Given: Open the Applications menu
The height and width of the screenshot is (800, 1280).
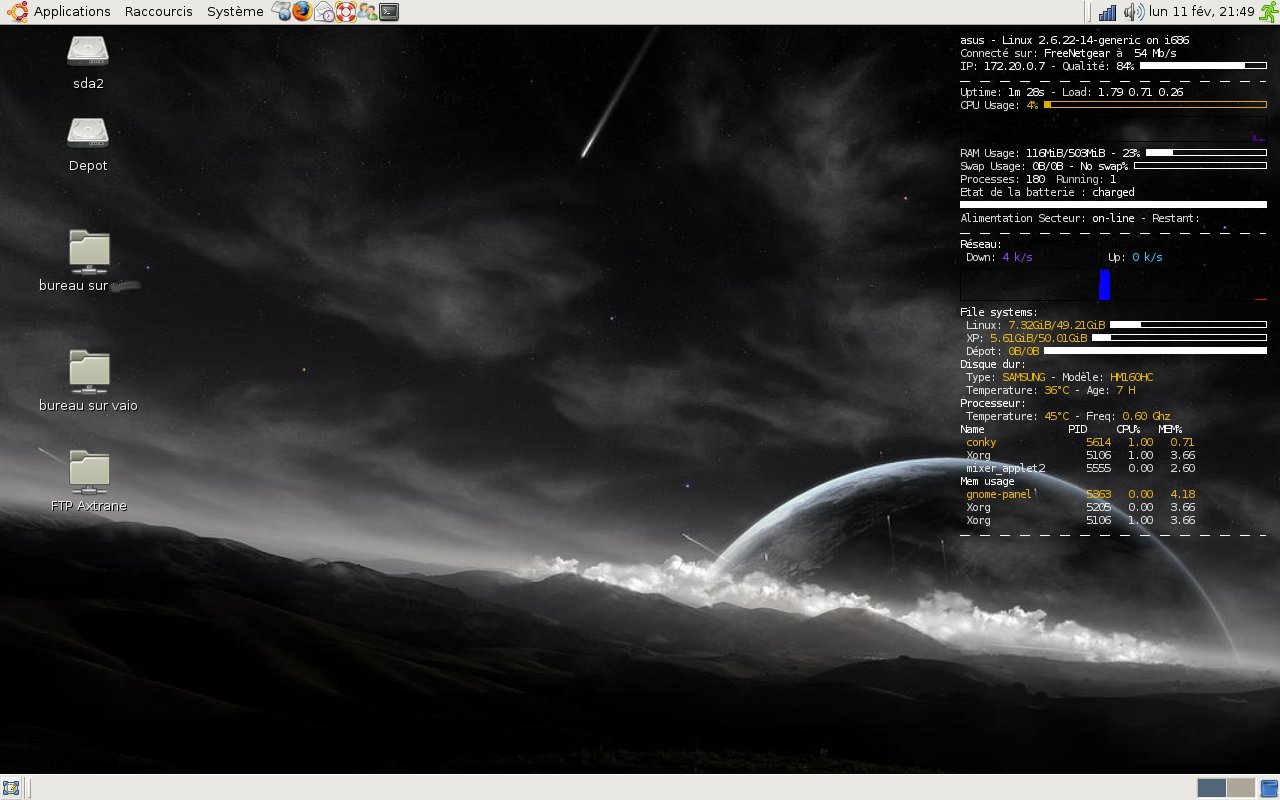Looking at the screenshot, I should [x=72, y=12].
